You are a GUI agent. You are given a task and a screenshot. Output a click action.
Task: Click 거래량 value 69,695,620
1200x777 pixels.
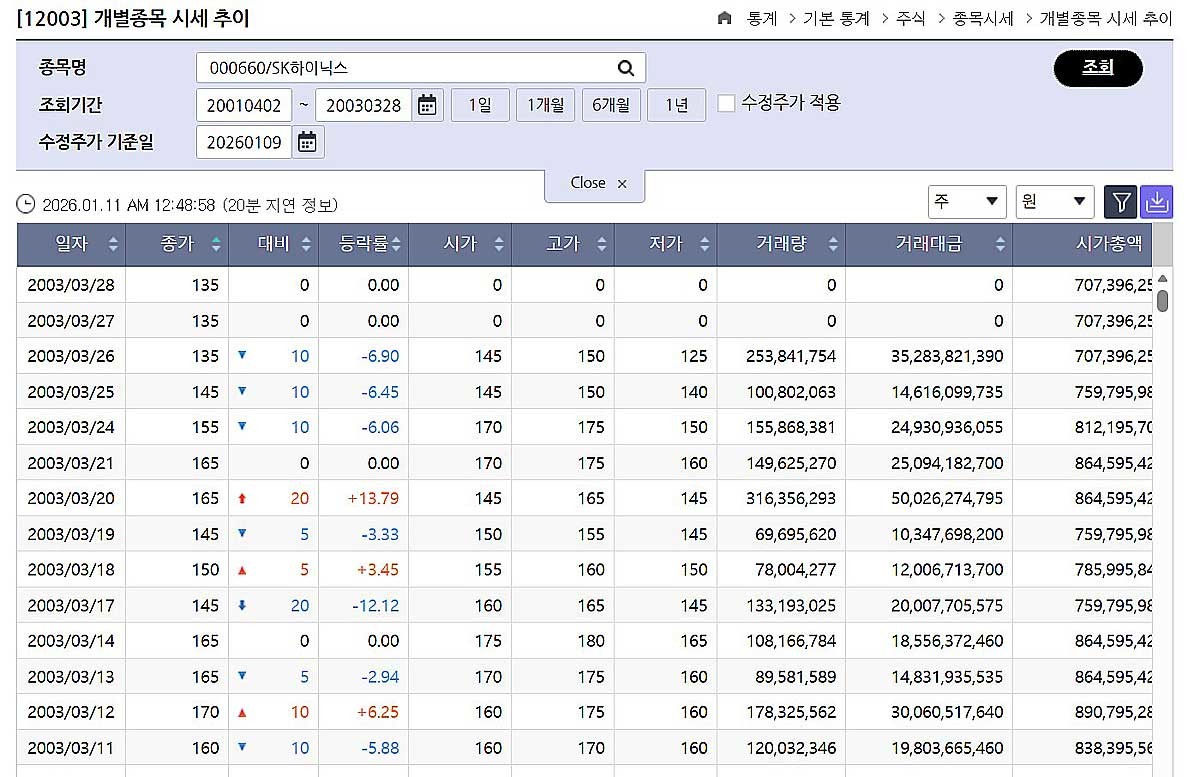pyautogui.click(x=796, y=534)
